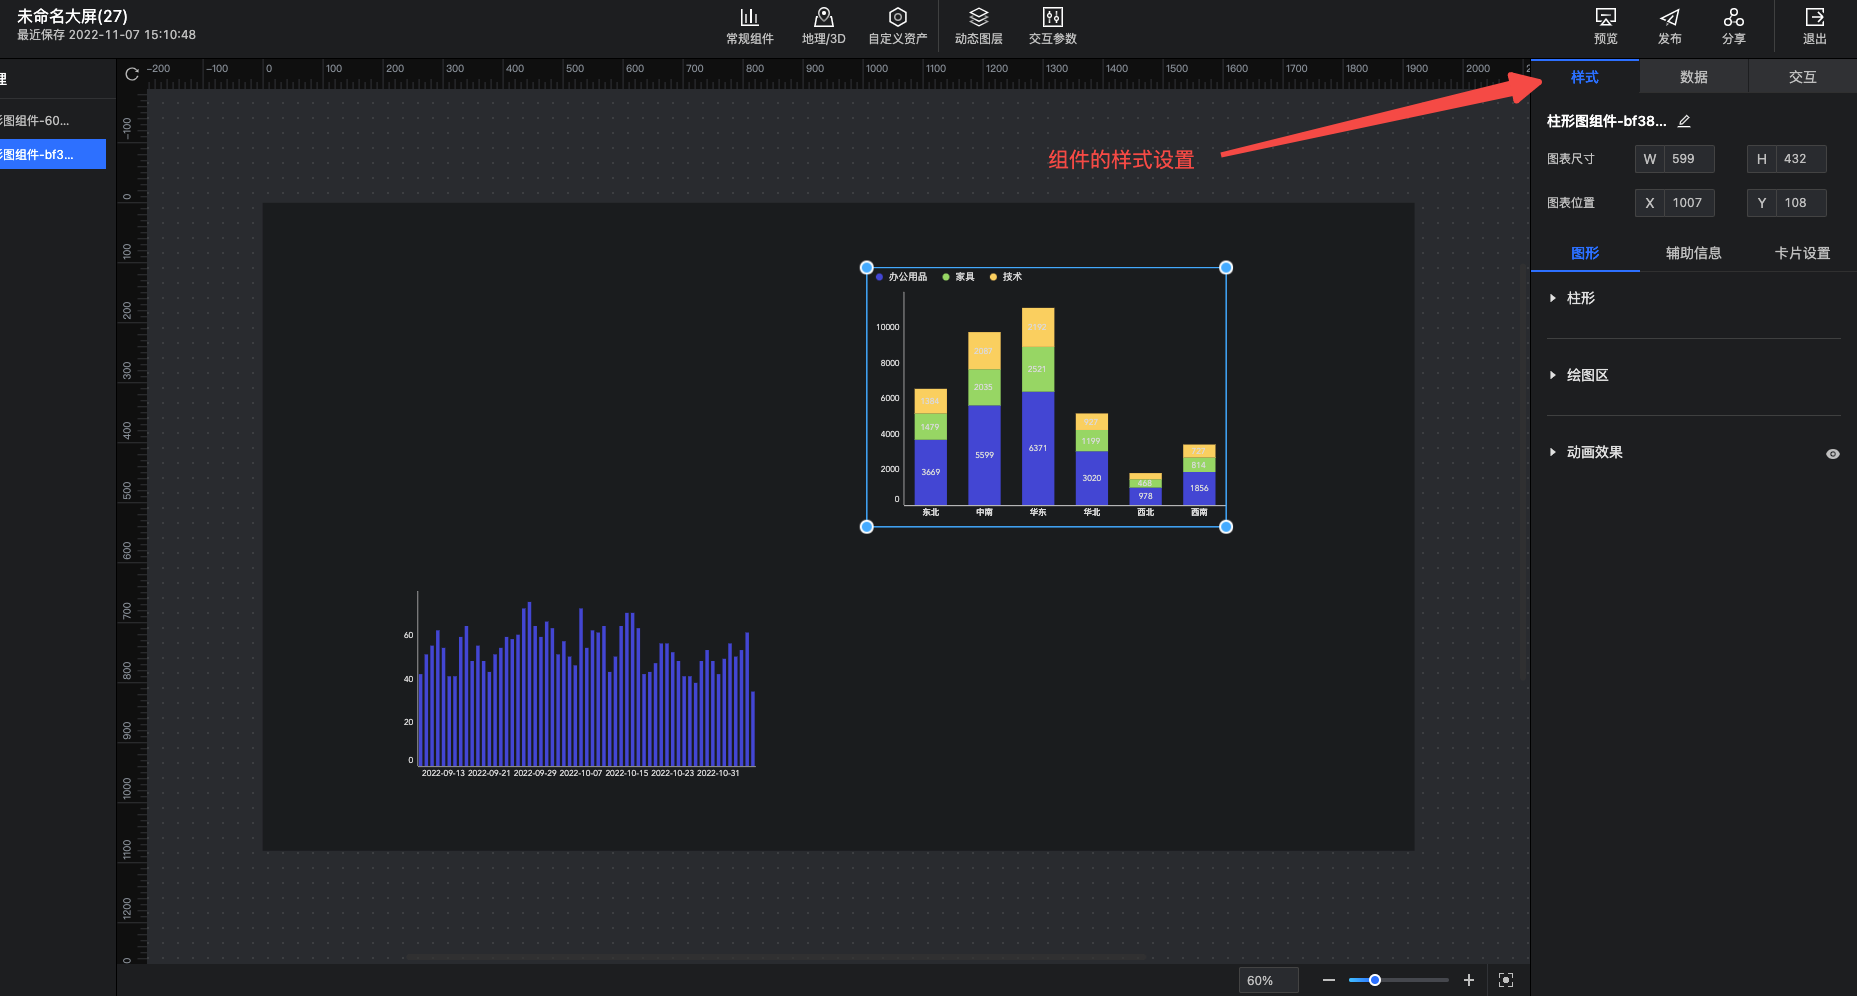Click the 预览 preview icon
Viewport: 1857px width, 996px height.
1605,26
